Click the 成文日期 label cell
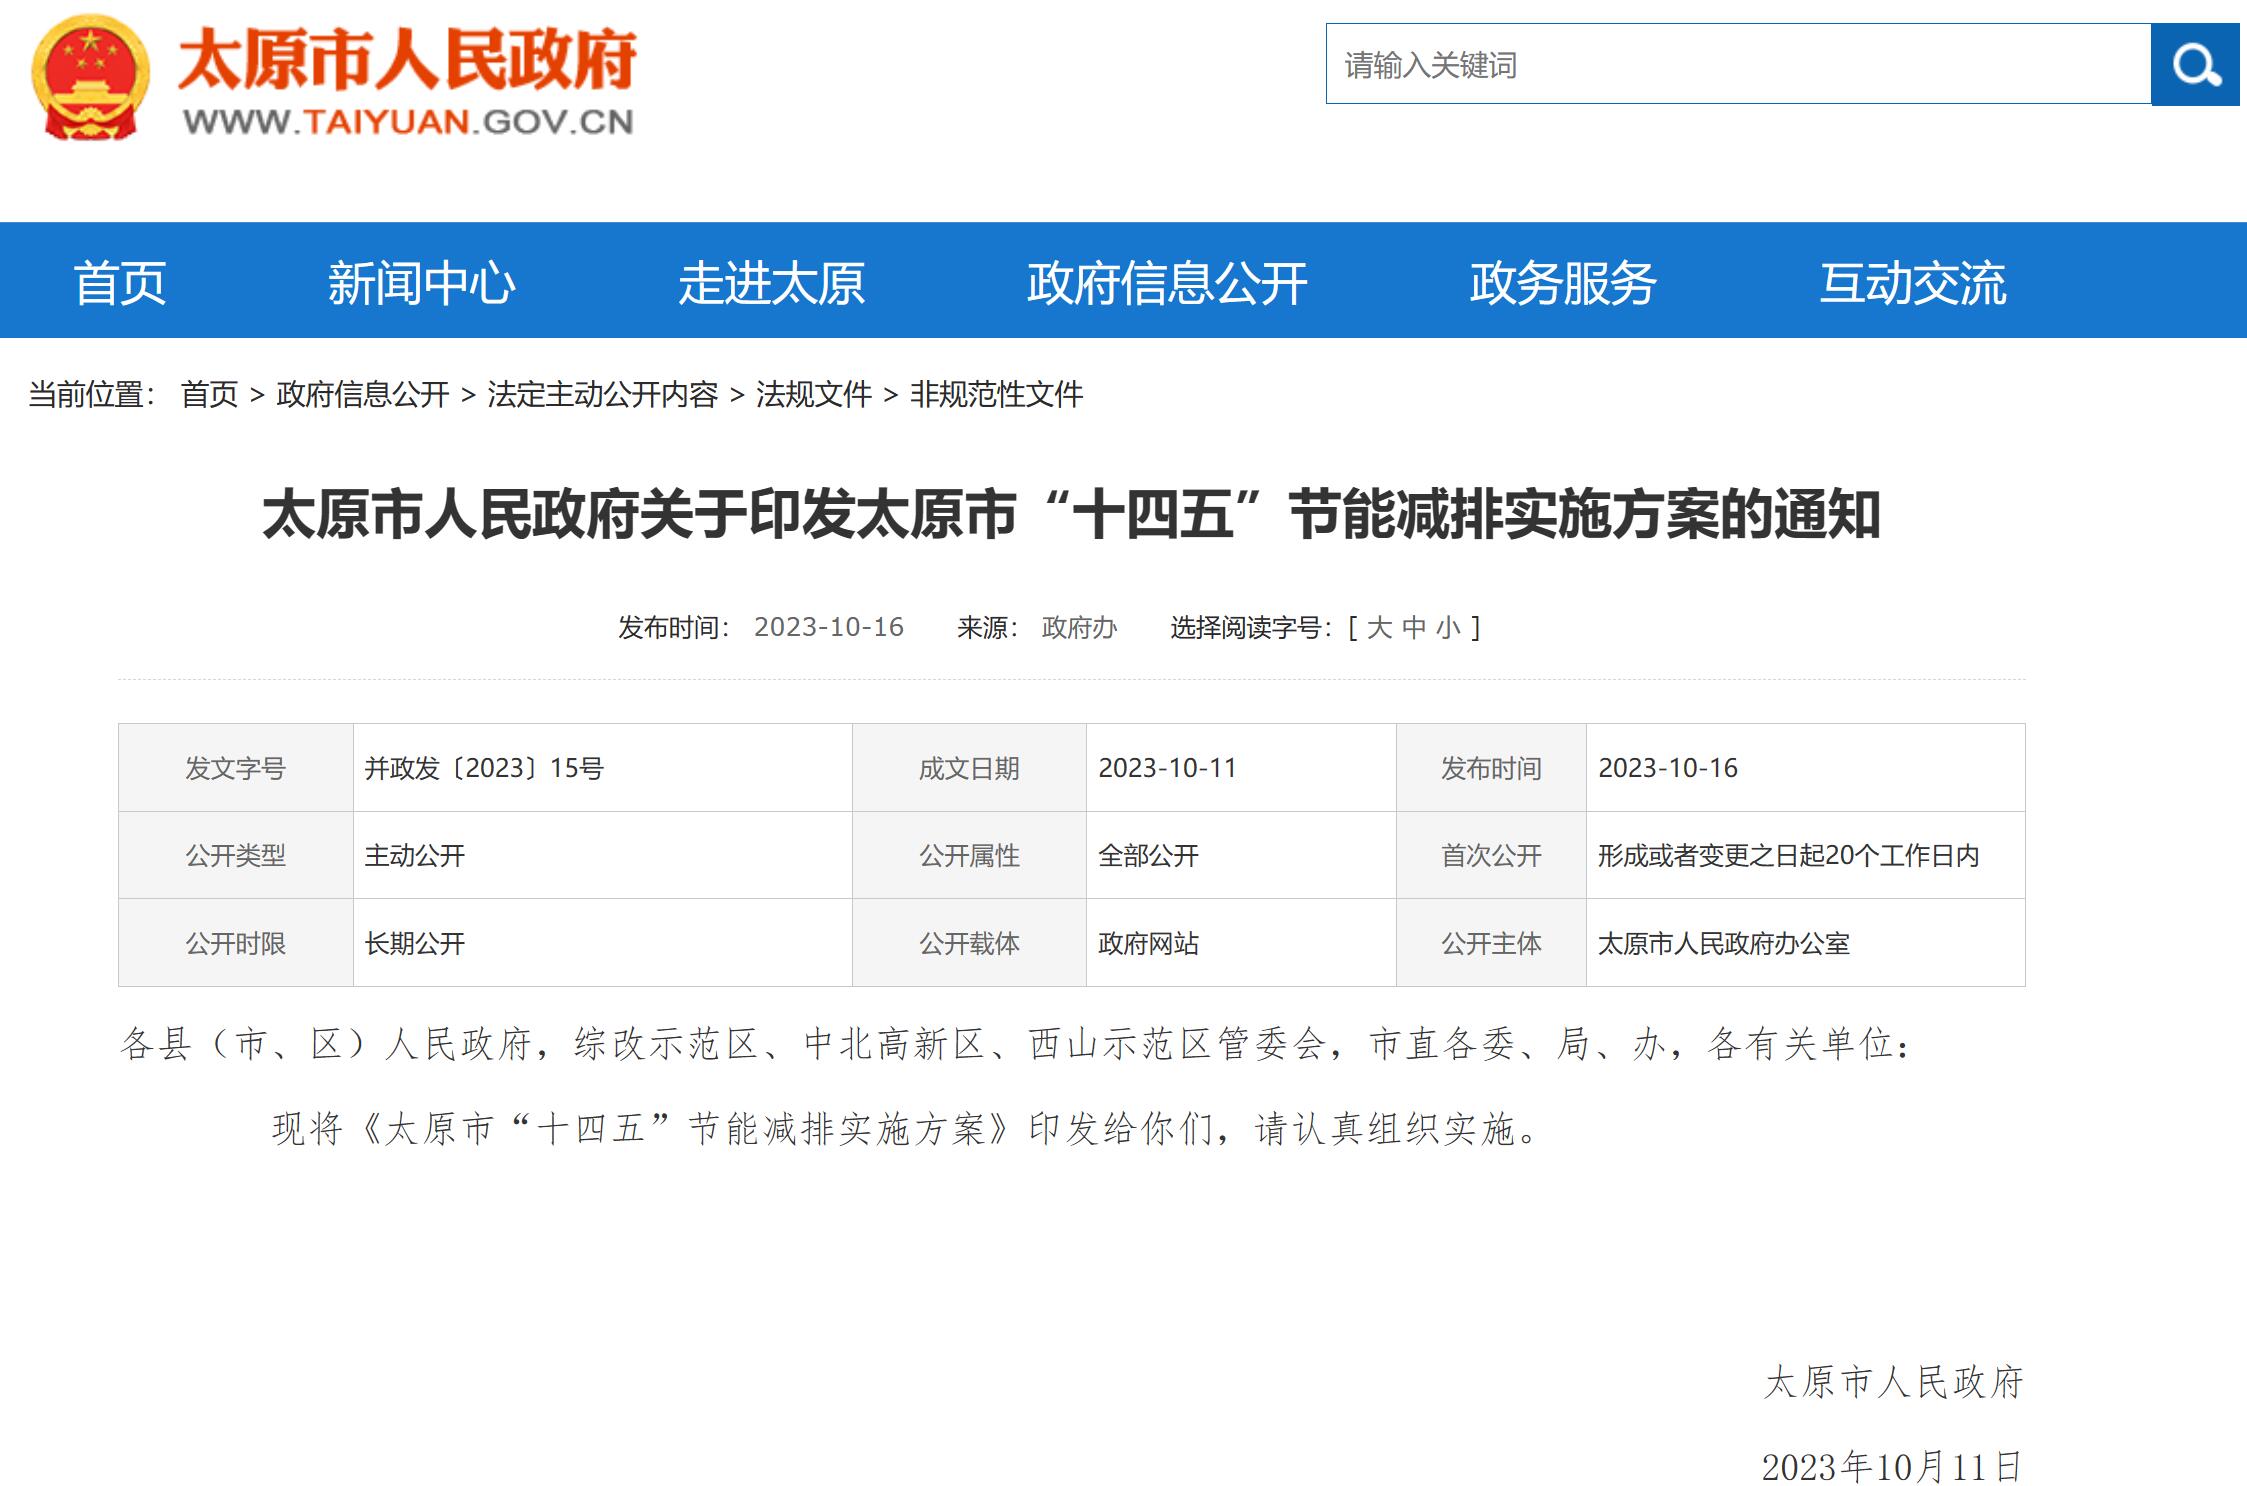 [x=969, y=768]
